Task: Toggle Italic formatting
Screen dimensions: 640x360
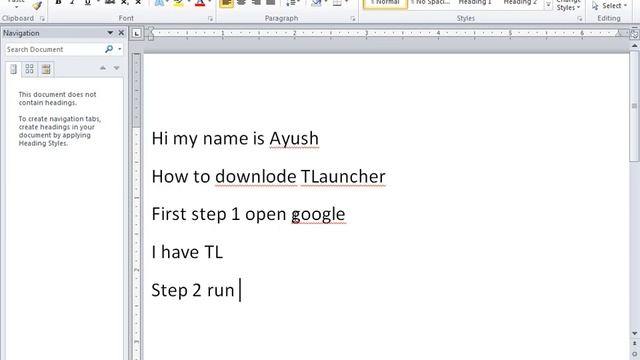Action: (73, 3)
